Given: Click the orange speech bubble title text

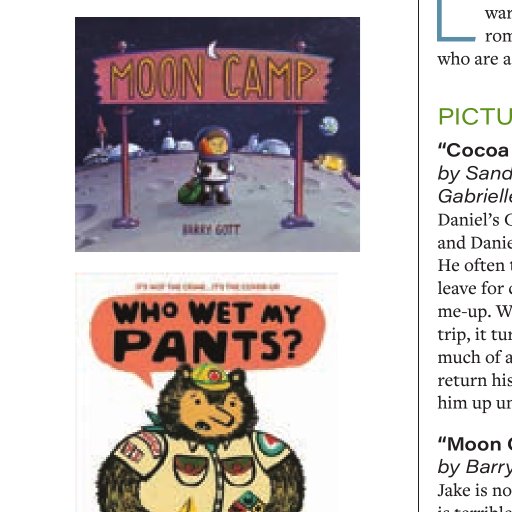Looking at the screenshot, I should point(208,331).
